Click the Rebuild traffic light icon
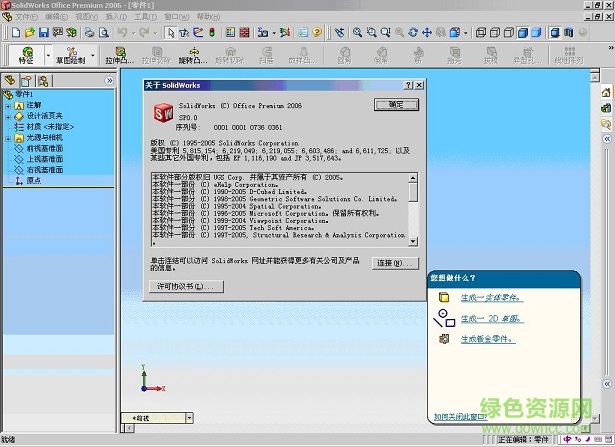The image size is (615, 447). [212, 33]
